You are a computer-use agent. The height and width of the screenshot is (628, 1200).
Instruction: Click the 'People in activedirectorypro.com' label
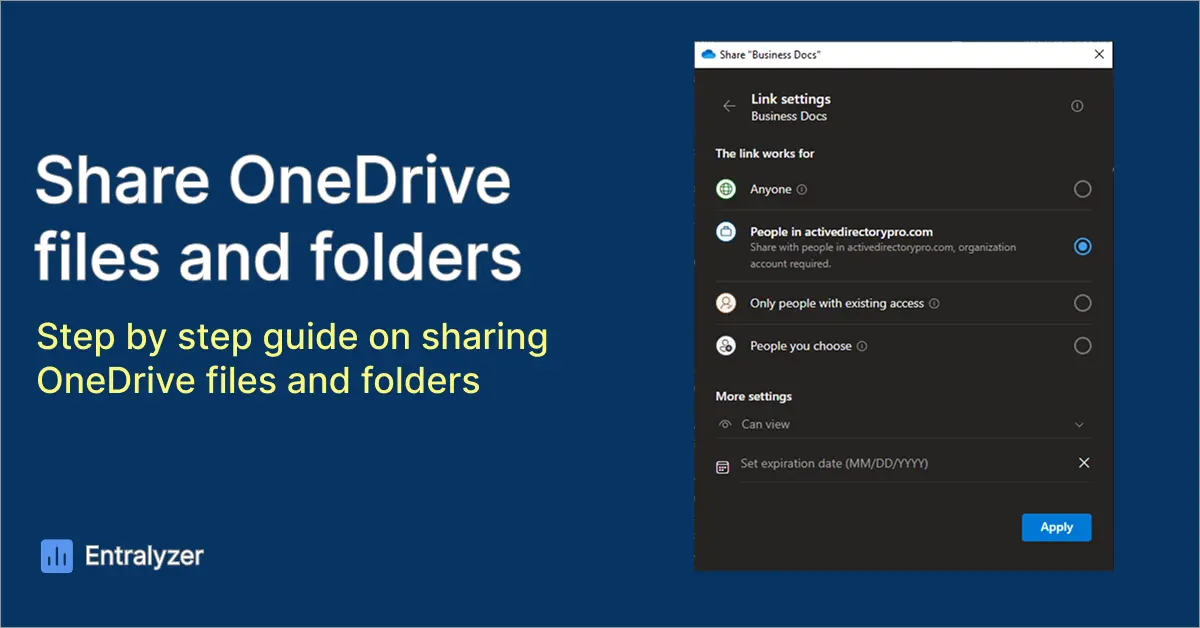coord(841,232)
